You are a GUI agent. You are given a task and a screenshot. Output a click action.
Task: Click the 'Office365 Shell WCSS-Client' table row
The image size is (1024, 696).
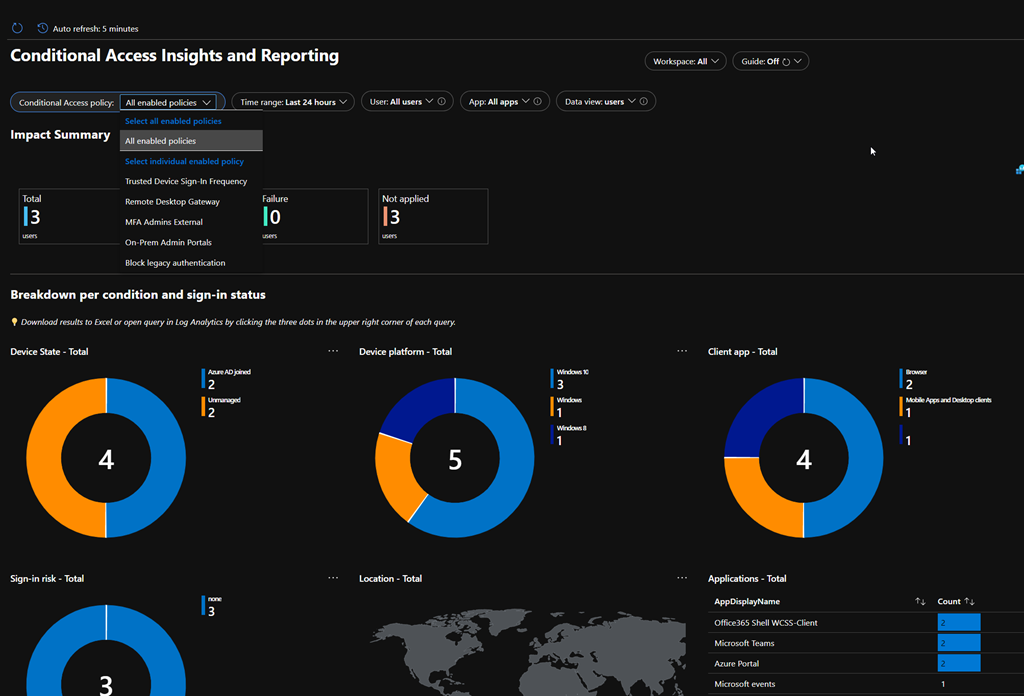pos(866,623)
